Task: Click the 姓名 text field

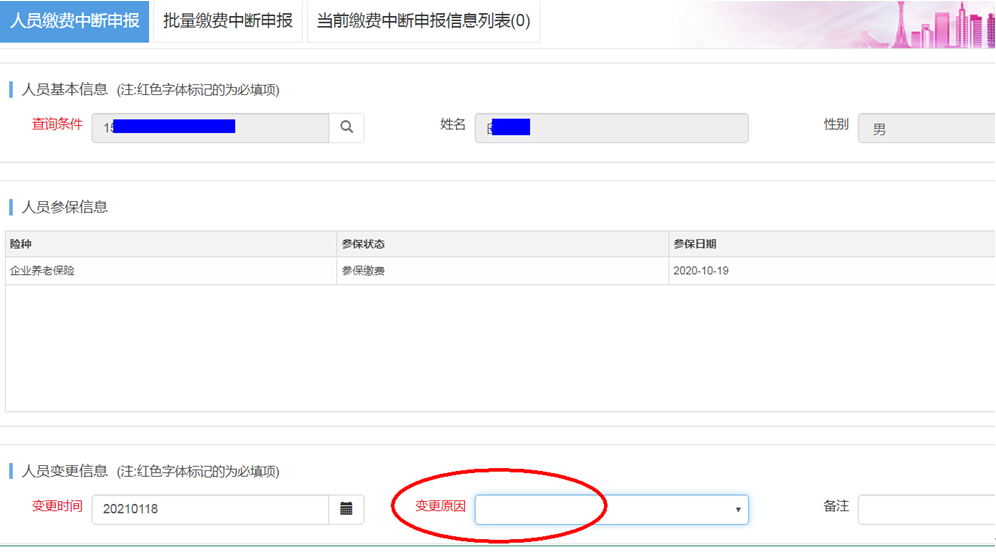Action: pos(611,128)
